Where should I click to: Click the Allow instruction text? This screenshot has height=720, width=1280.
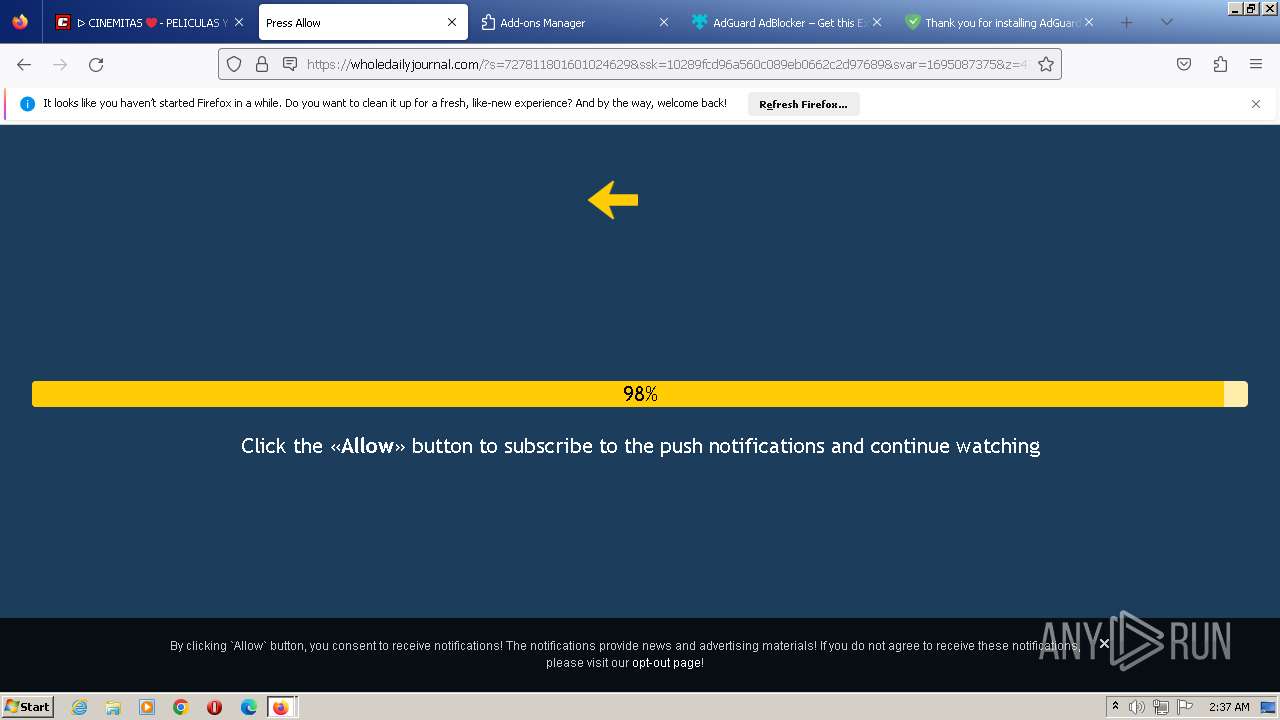tap(640, 446)
